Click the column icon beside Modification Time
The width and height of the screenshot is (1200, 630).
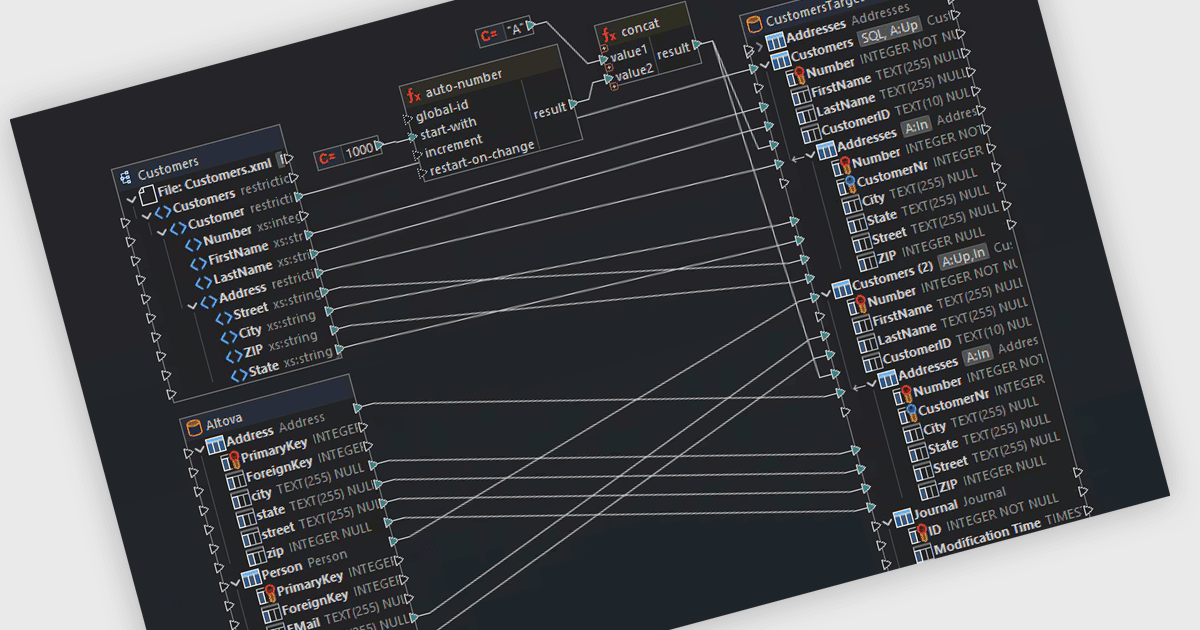(923, 553)
